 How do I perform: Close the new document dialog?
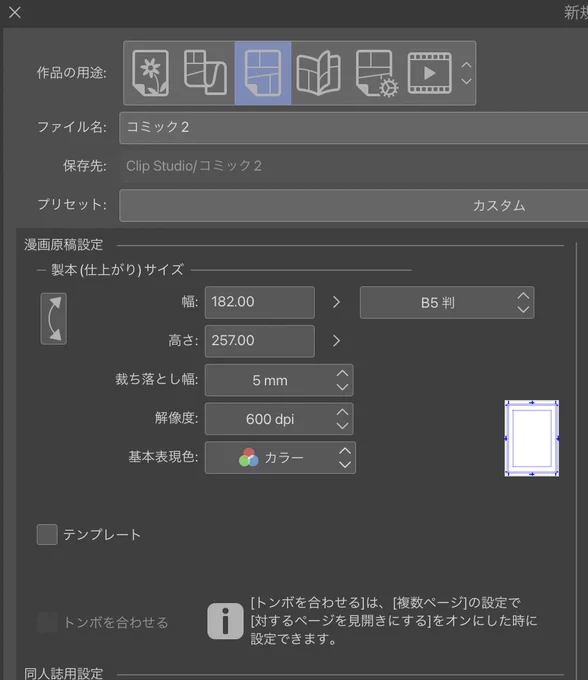(x=15, y=13)
